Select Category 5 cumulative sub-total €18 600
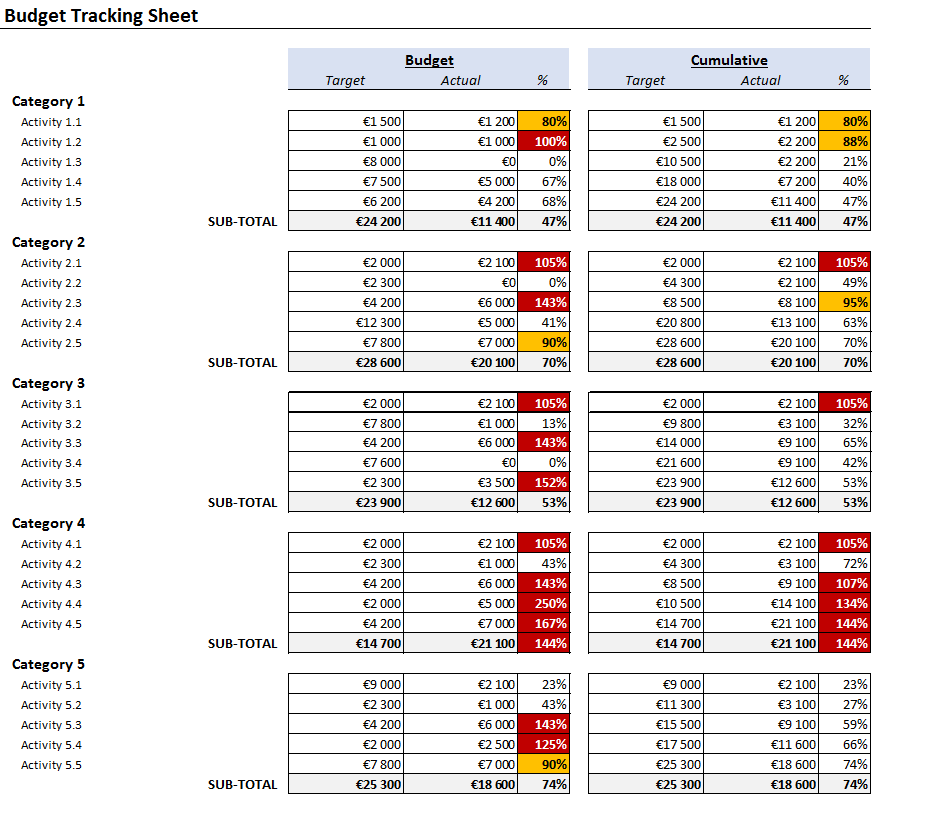The height and width of the screenshot is (815, 936). click(761, 785)
